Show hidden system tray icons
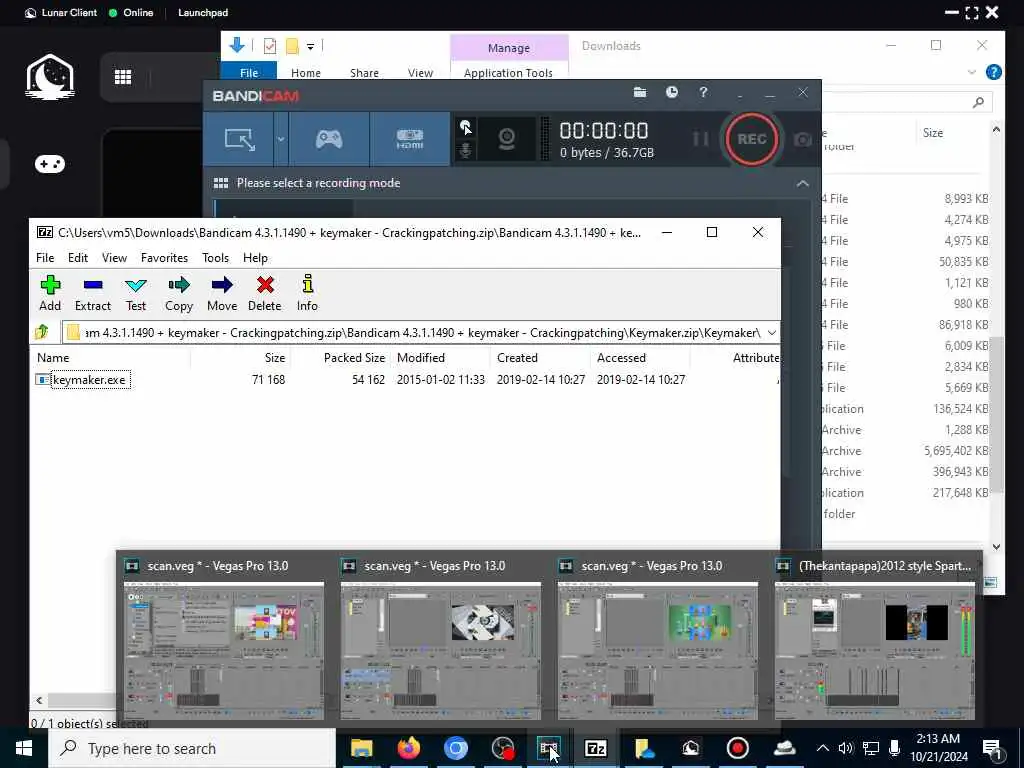This screenshot has width=1024, height=768. pyautogui.click(x=823, y=748)
